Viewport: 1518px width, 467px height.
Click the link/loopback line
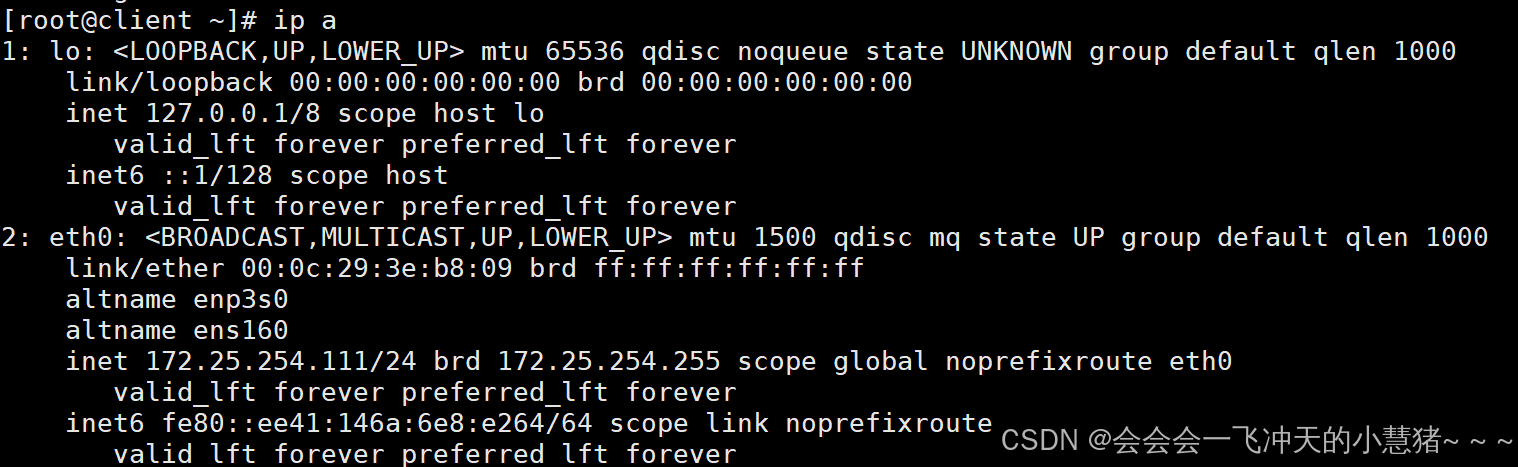[x=489, y=82]
